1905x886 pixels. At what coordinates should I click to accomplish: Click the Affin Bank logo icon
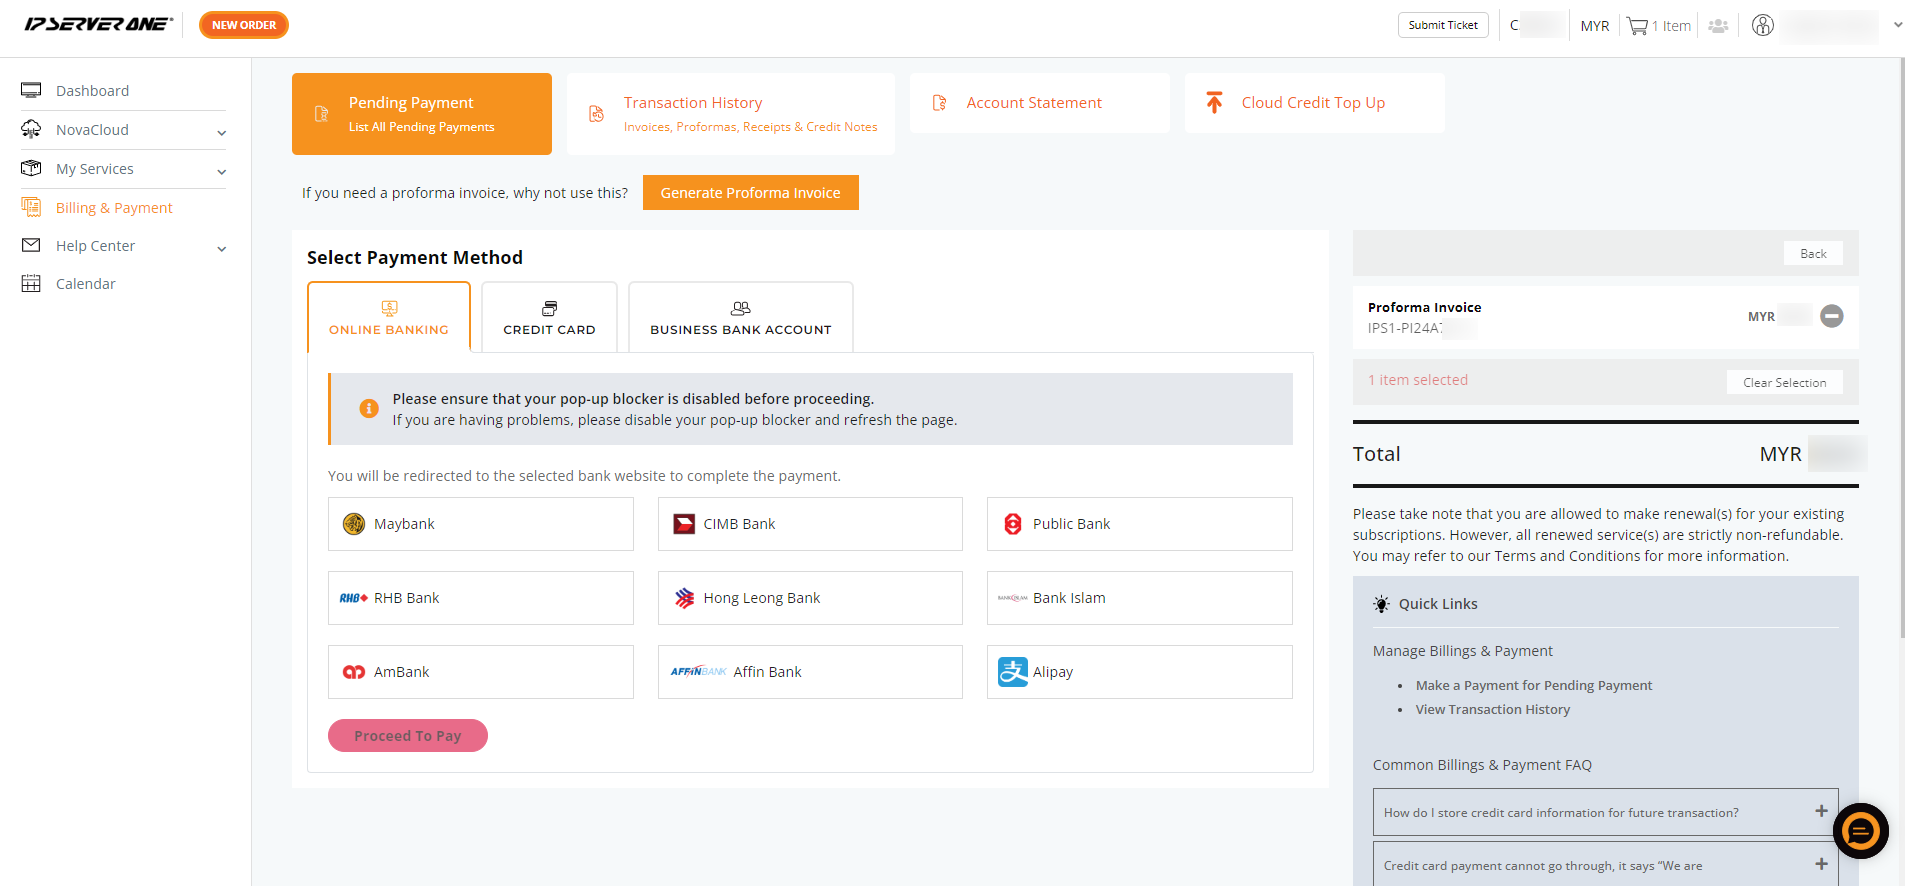pos(699,672)
